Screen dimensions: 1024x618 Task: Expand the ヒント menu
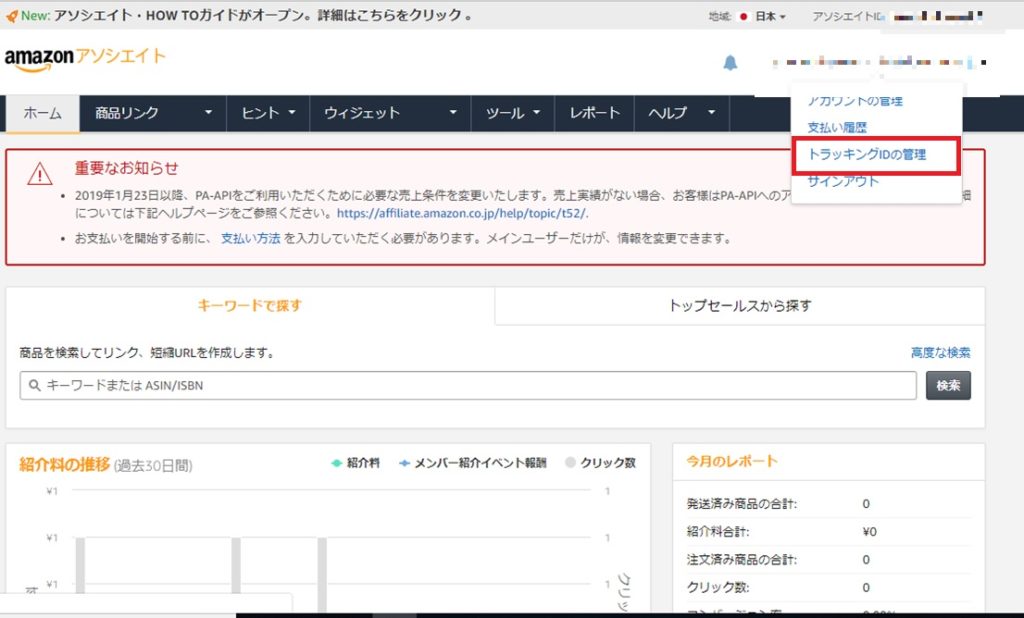tap(268, 114)
